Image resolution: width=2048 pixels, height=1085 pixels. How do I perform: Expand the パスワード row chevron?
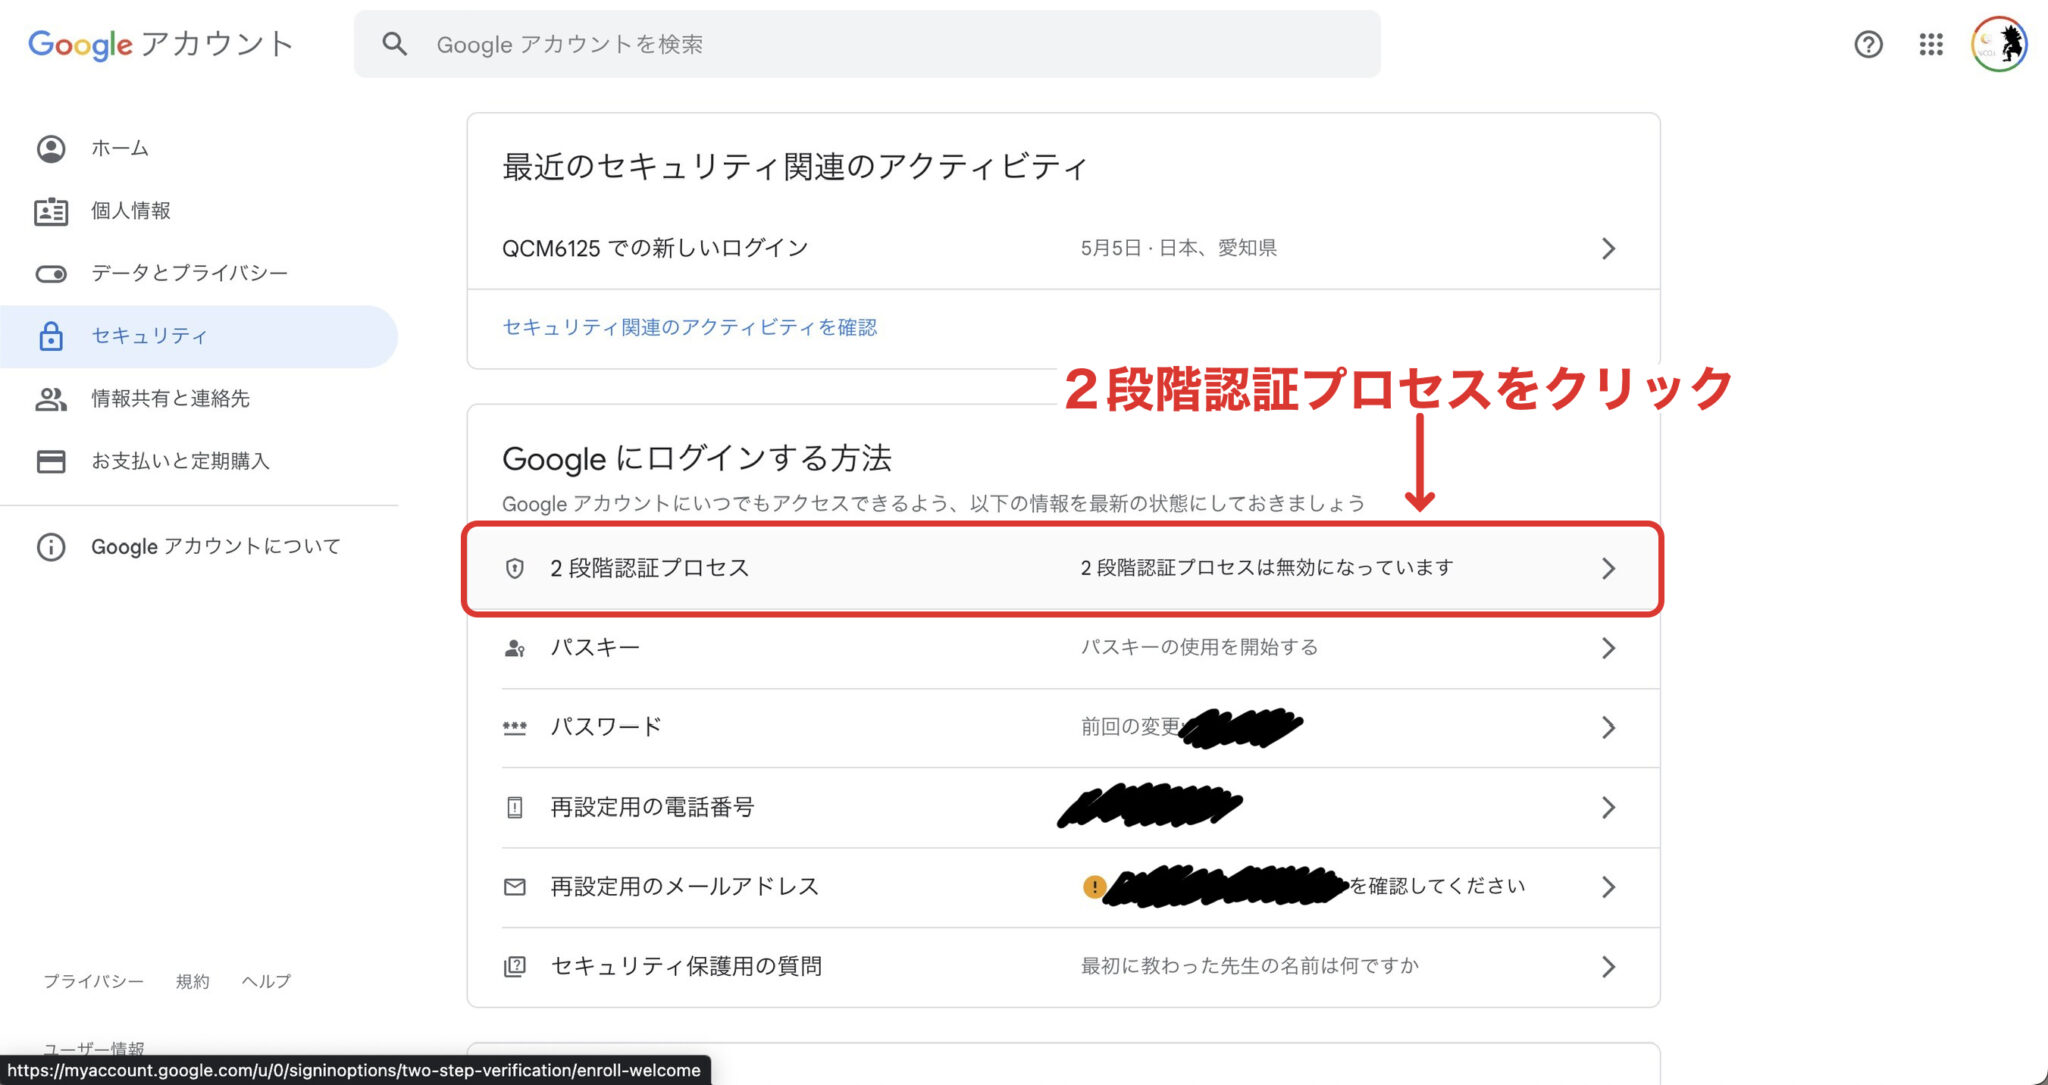tap(1608, 727)
